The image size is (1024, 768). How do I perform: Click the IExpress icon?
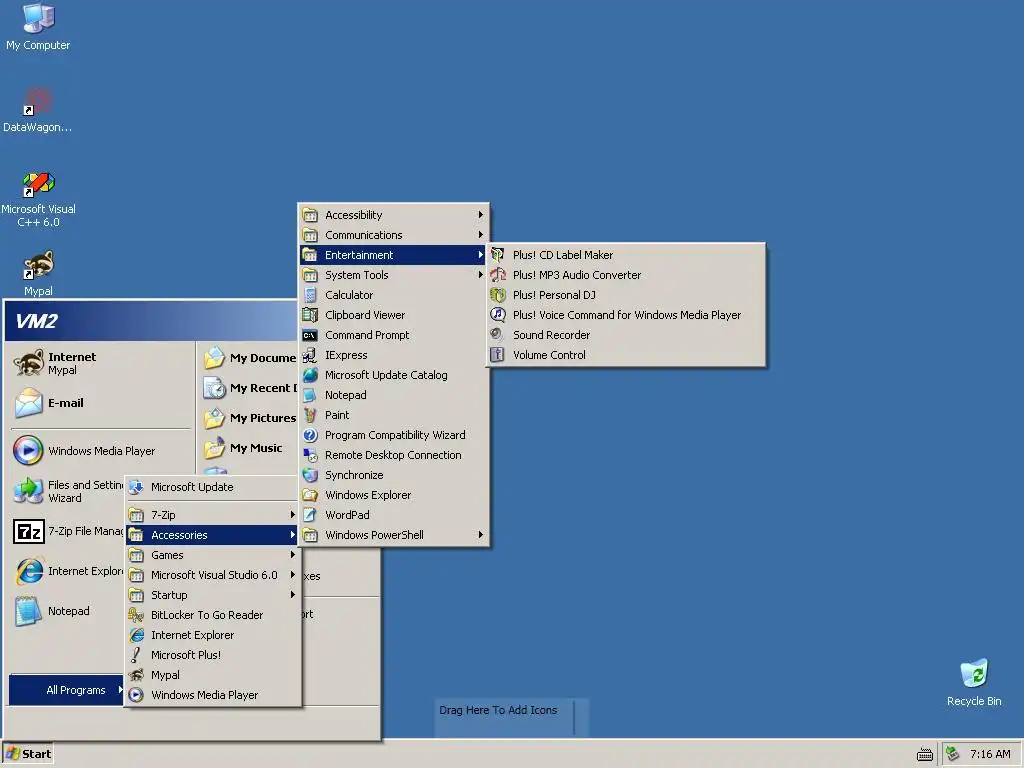click(310, 355)
